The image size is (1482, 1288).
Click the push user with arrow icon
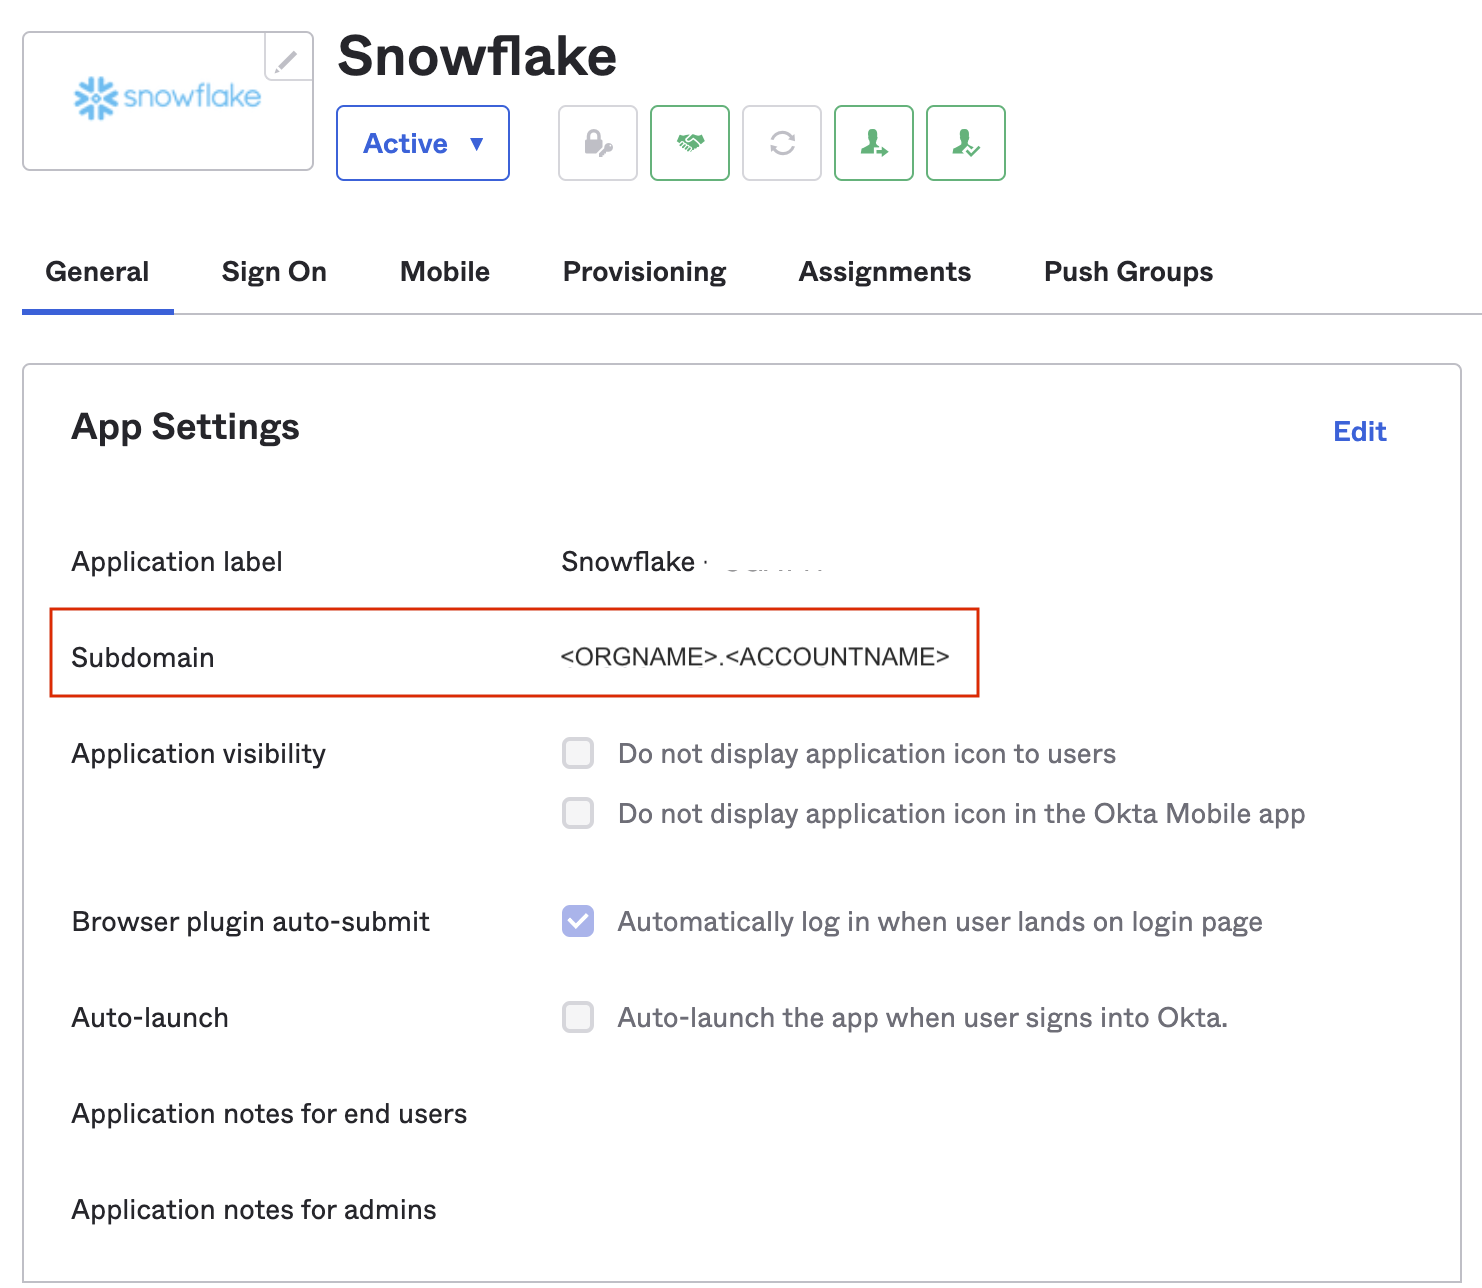873,143
